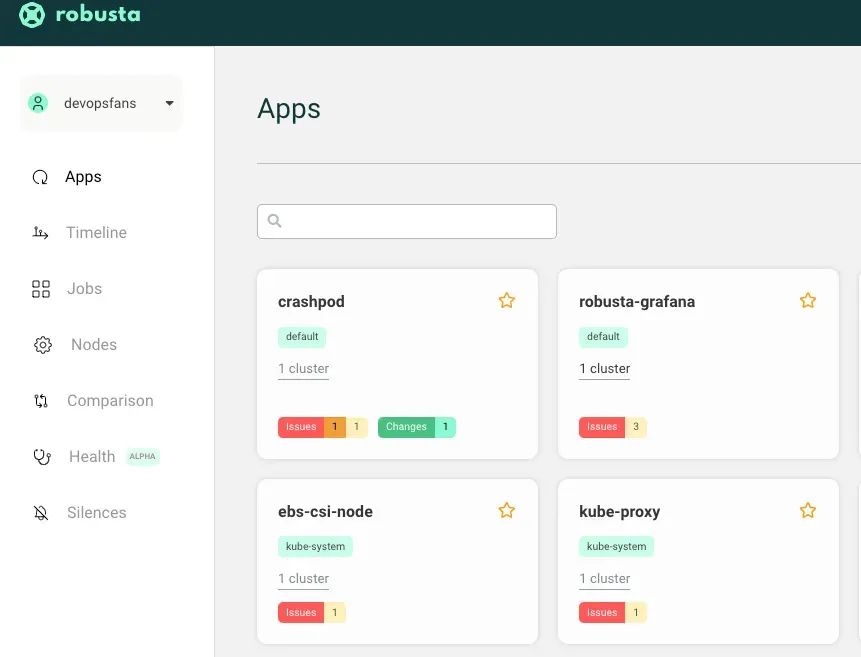Open the Timeline page
The width and height of the screenshot is (861, 657).
(x=96, y=233)
